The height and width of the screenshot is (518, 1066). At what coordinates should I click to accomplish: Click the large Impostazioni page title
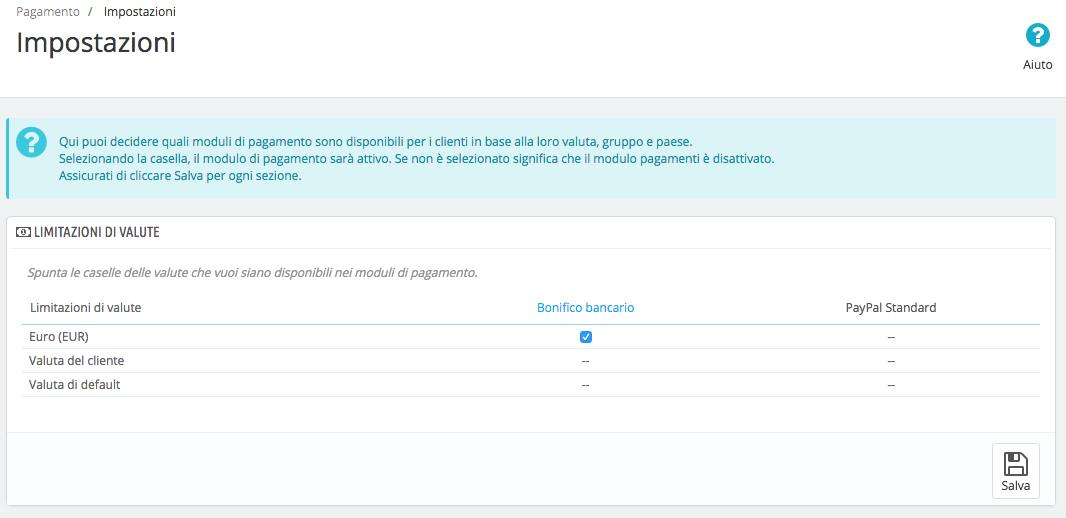point(96,43)
